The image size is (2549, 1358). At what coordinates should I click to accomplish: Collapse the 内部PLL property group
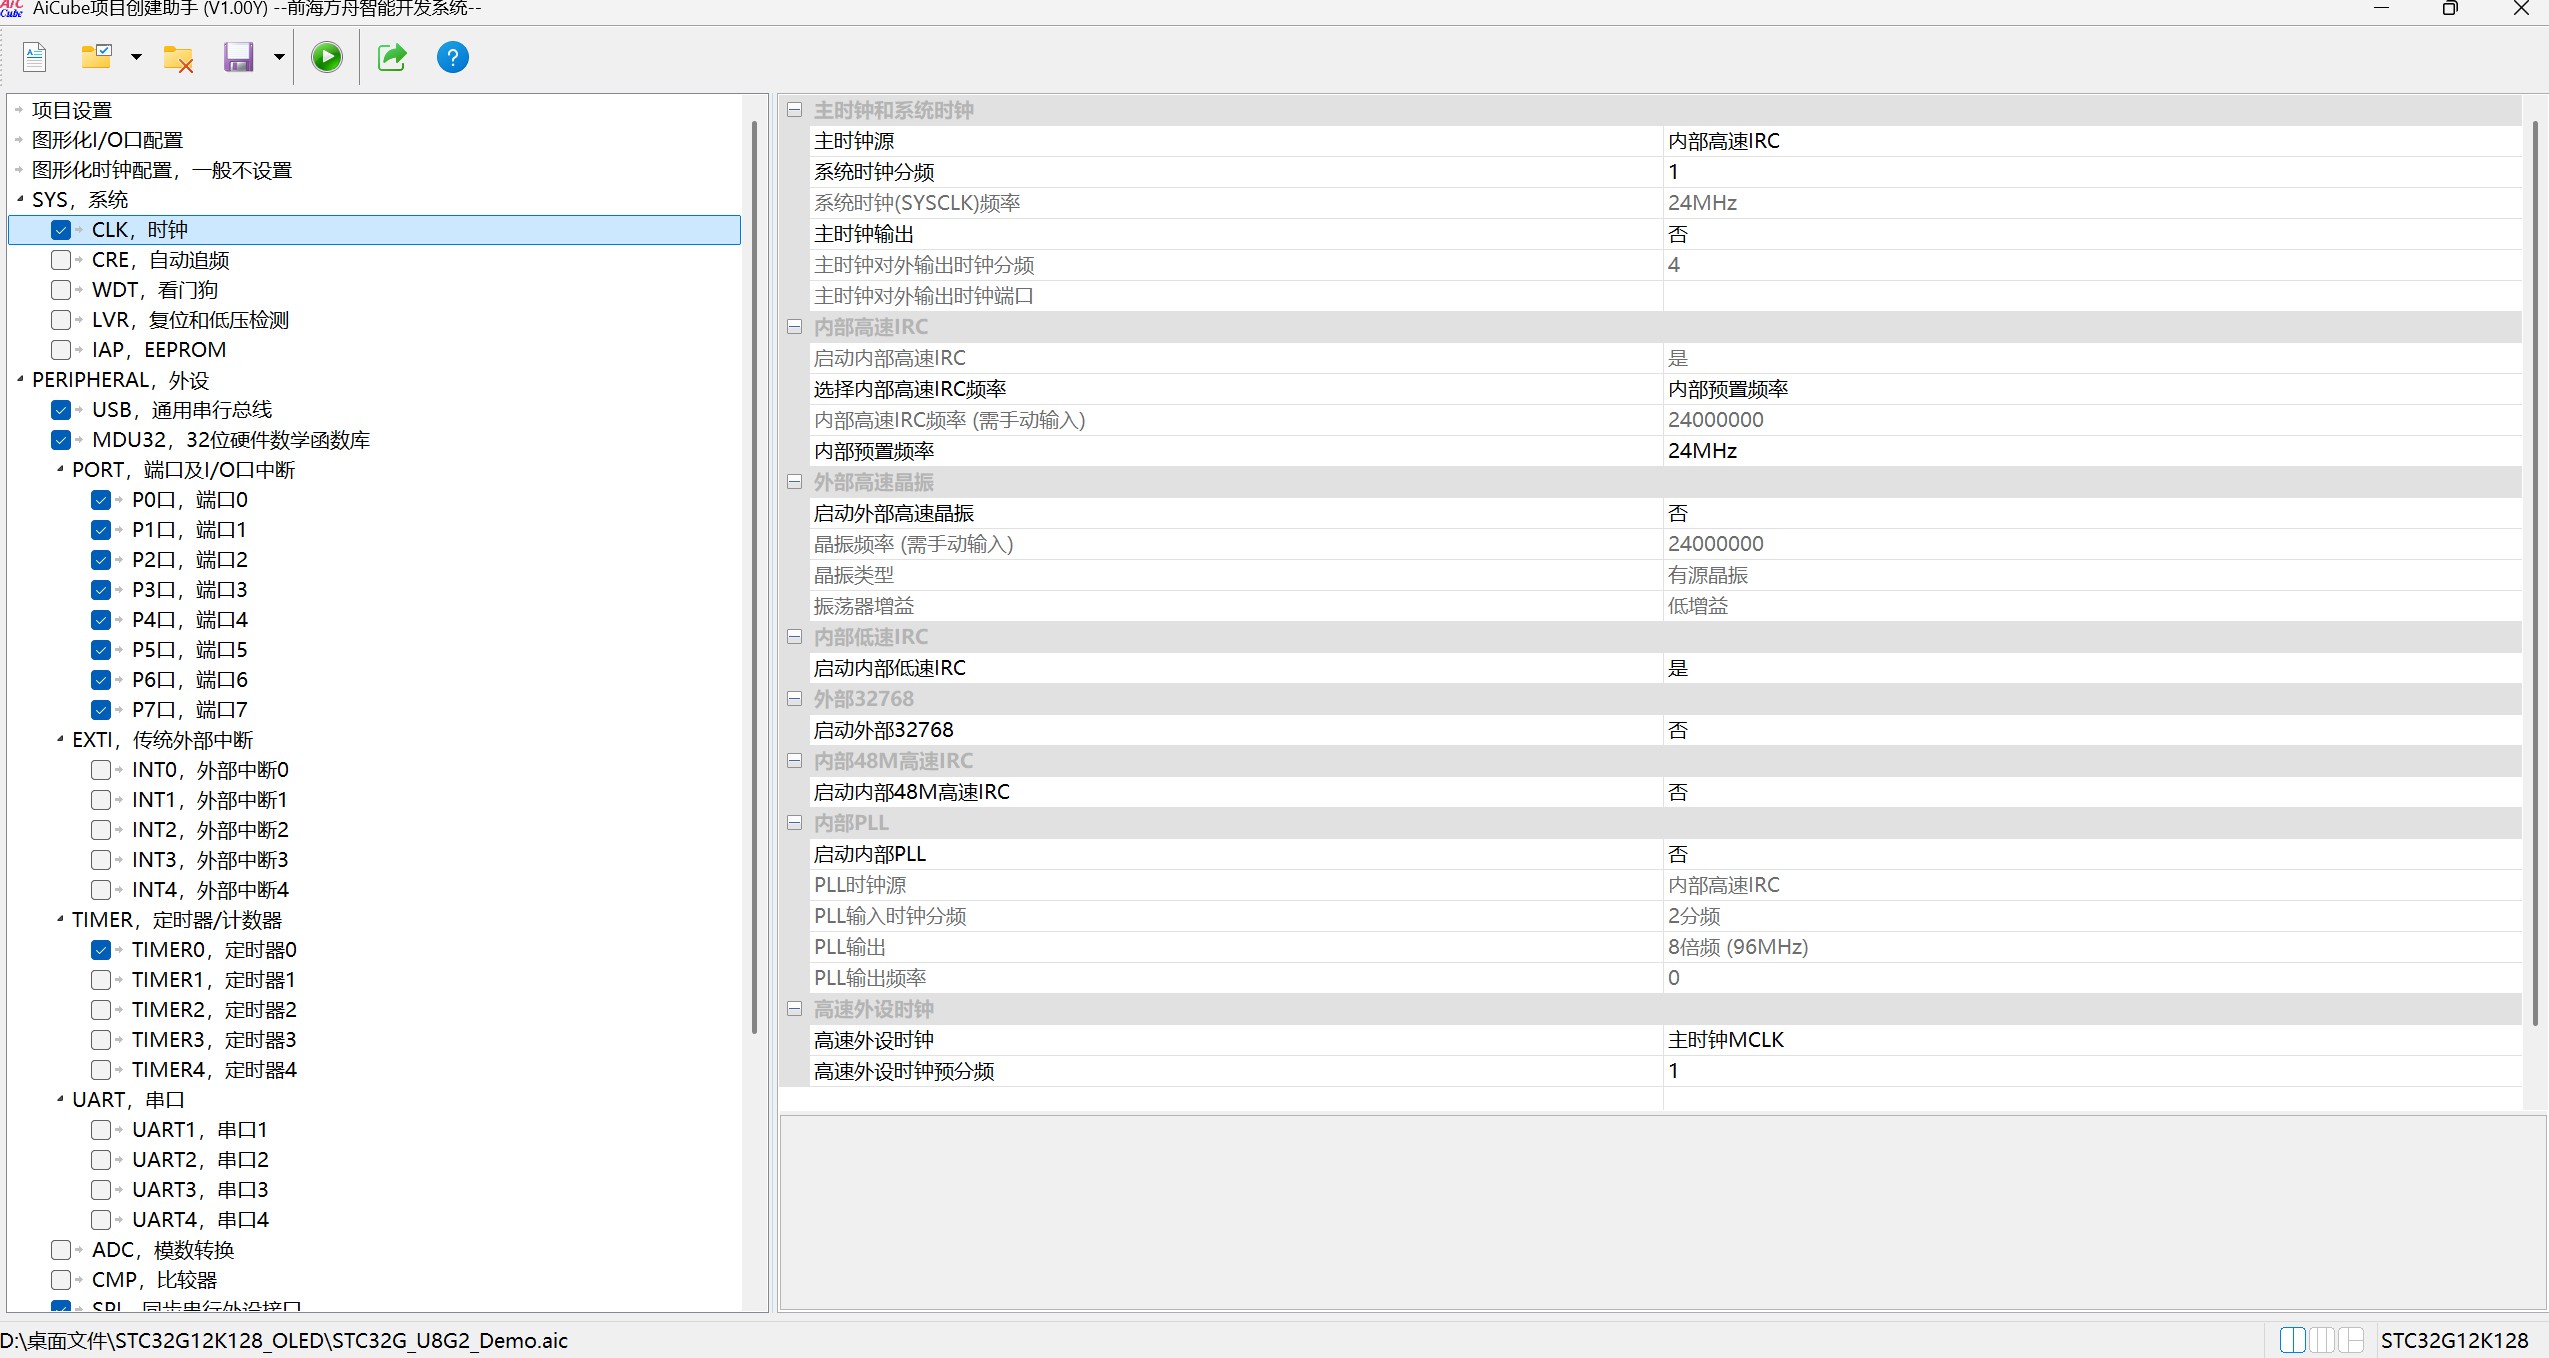click(x=794, y=823)
